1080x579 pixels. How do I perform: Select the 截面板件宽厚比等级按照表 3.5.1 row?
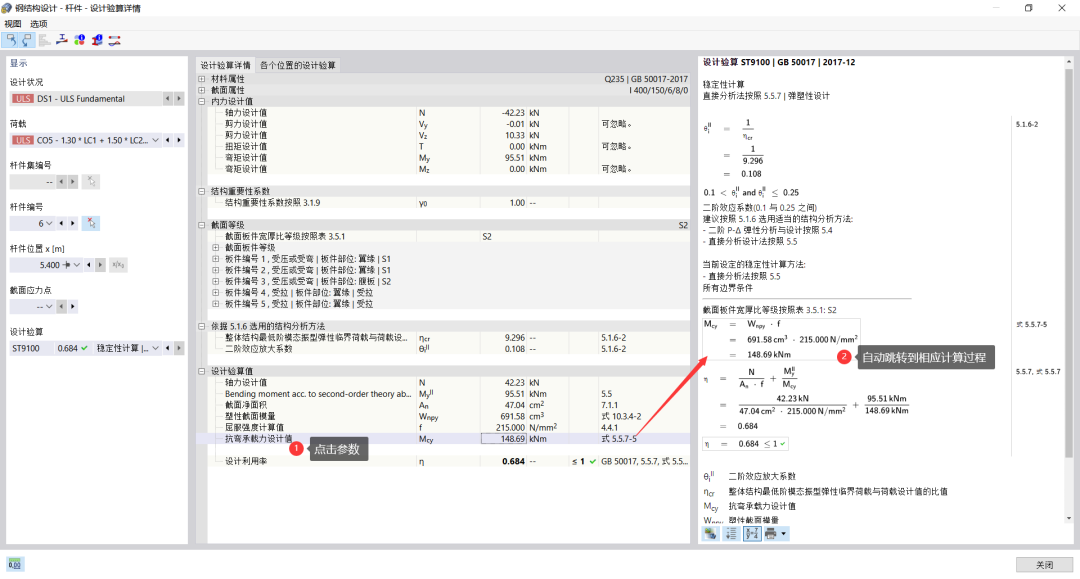point(442,236)
